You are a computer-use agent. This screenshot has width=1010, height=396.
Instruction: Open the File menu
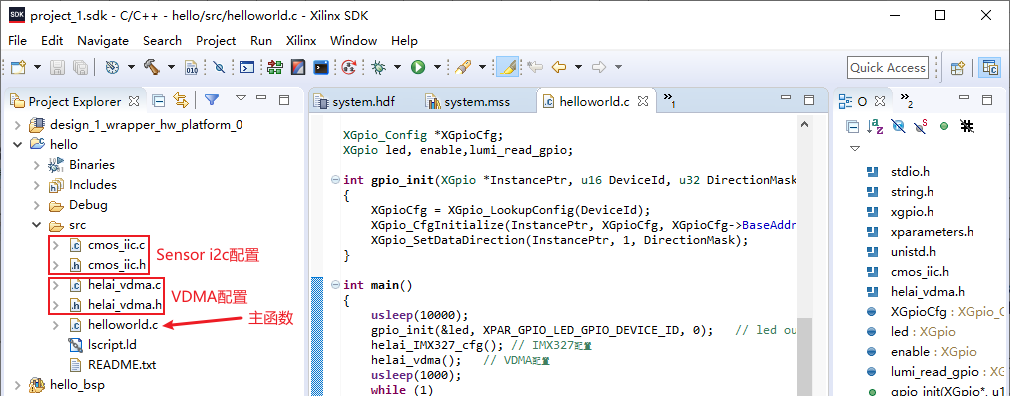pos(18,41)
